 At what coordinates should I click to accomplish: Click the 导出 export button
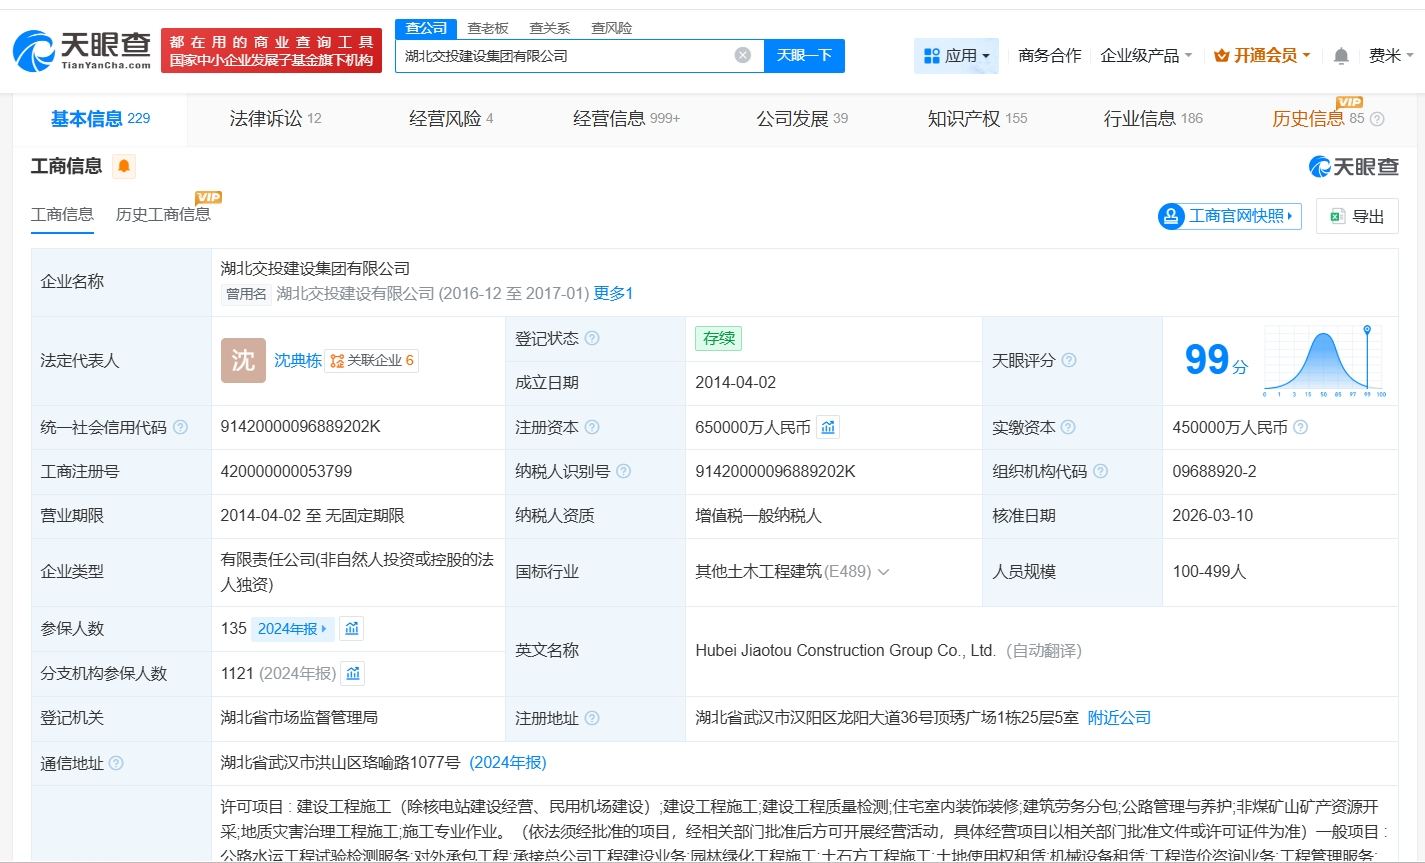click(x=1357, y=216)
